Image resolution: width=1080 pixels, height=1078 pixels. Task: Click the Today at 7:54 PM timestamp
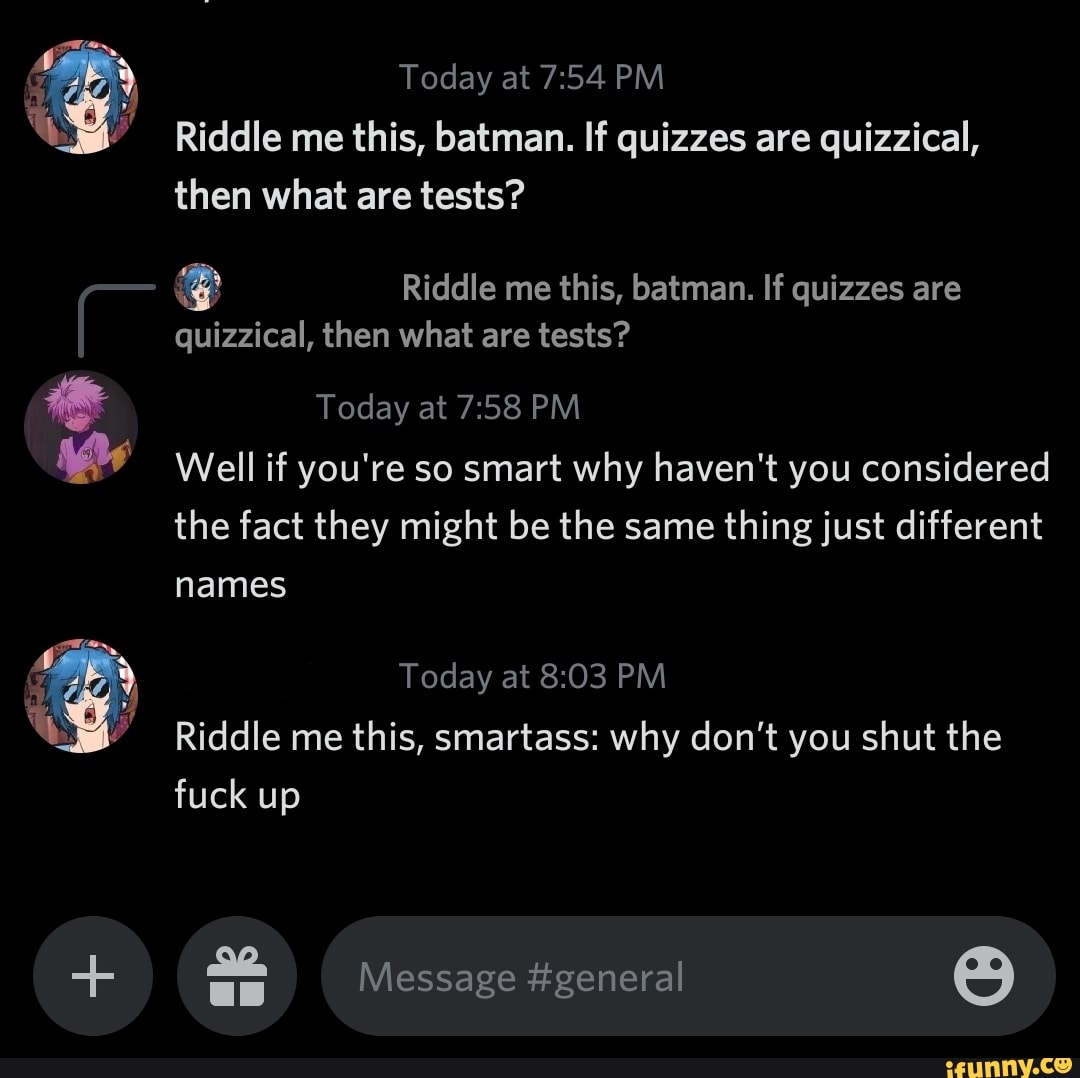[532, 77]
